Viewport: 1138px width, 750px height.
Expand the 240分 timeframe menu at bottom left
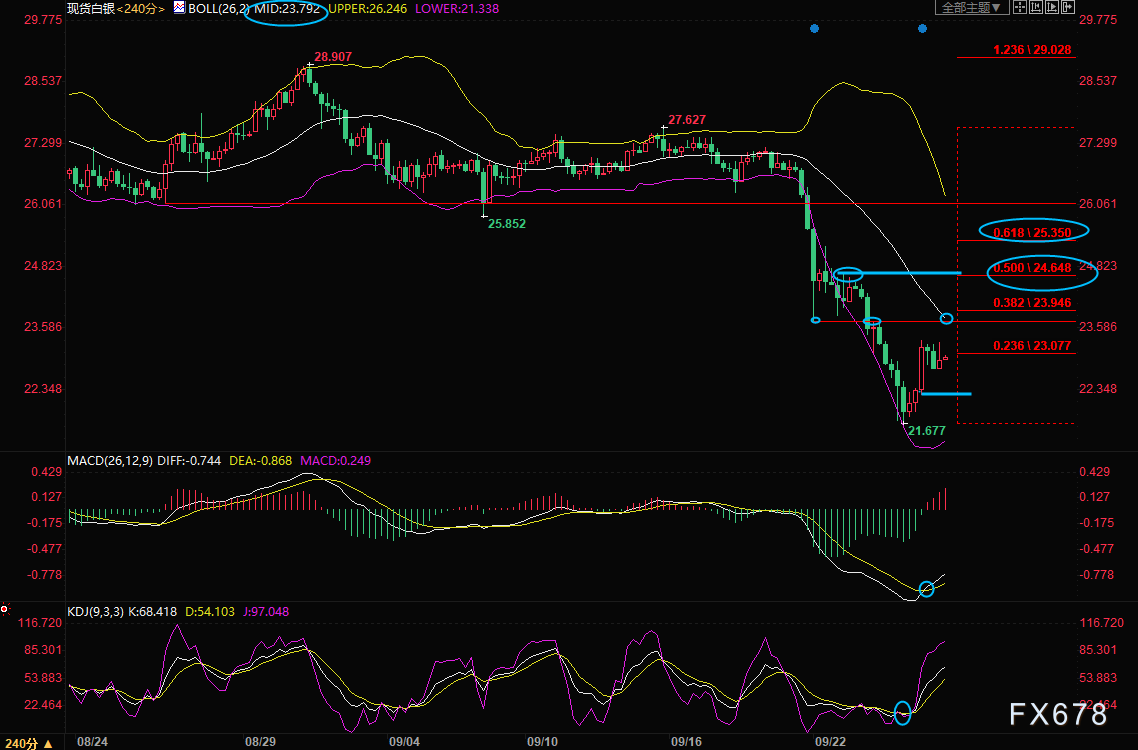coord(28,743)
